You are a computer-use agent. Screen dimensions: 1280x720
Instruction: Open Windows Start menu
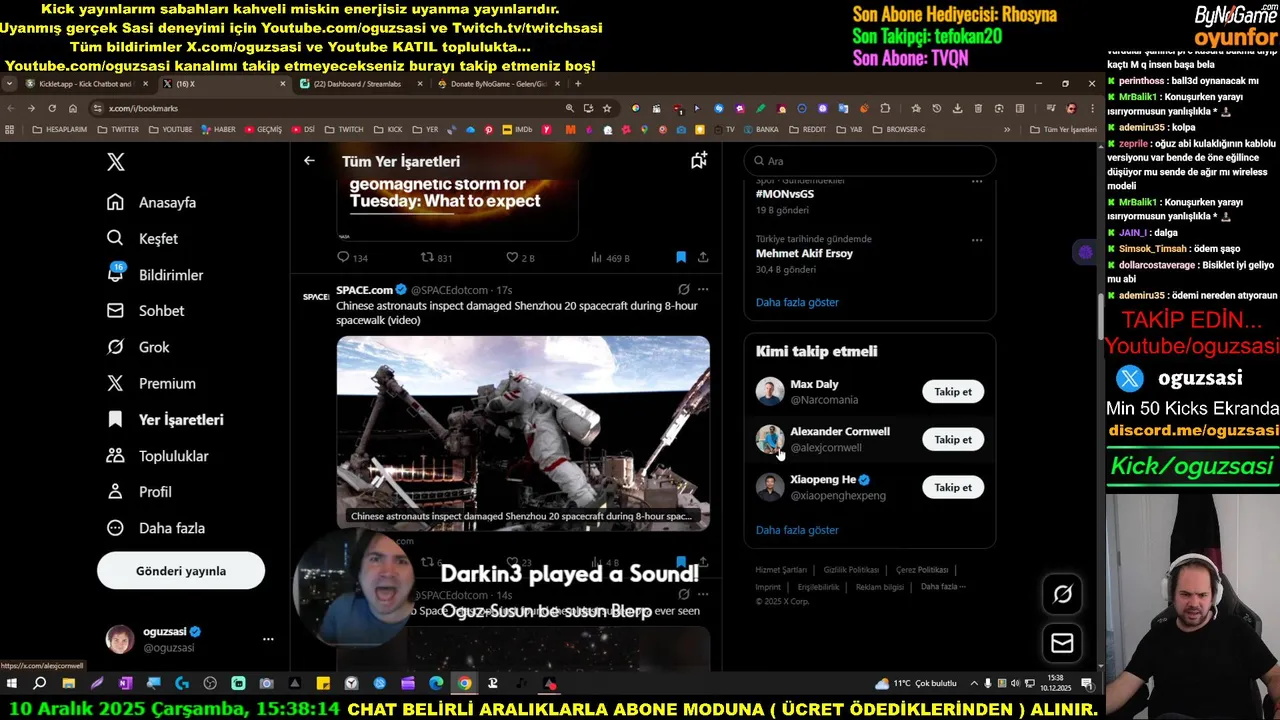pyautogui.click(x=12, y=684)
